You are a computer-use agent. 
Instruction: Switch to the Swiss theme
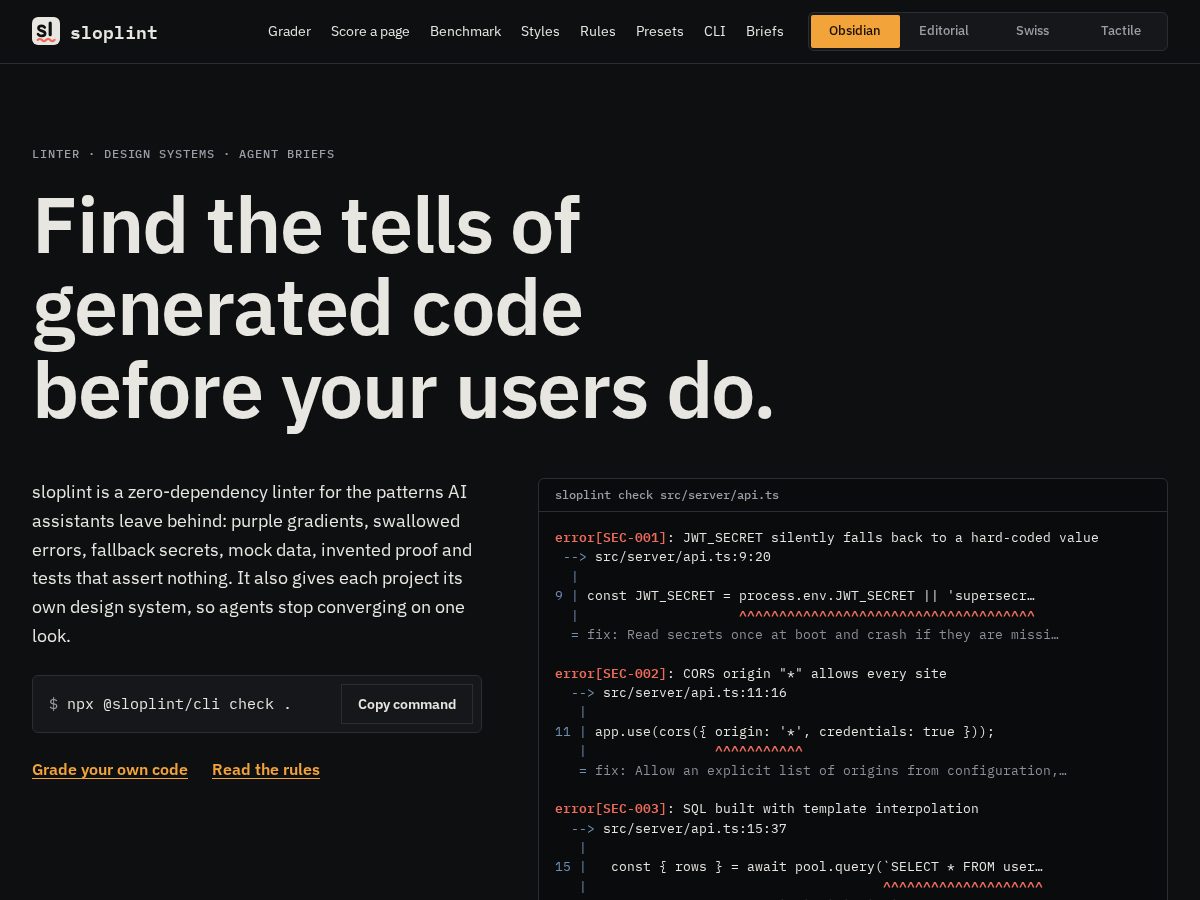(x=1032, y=31)
